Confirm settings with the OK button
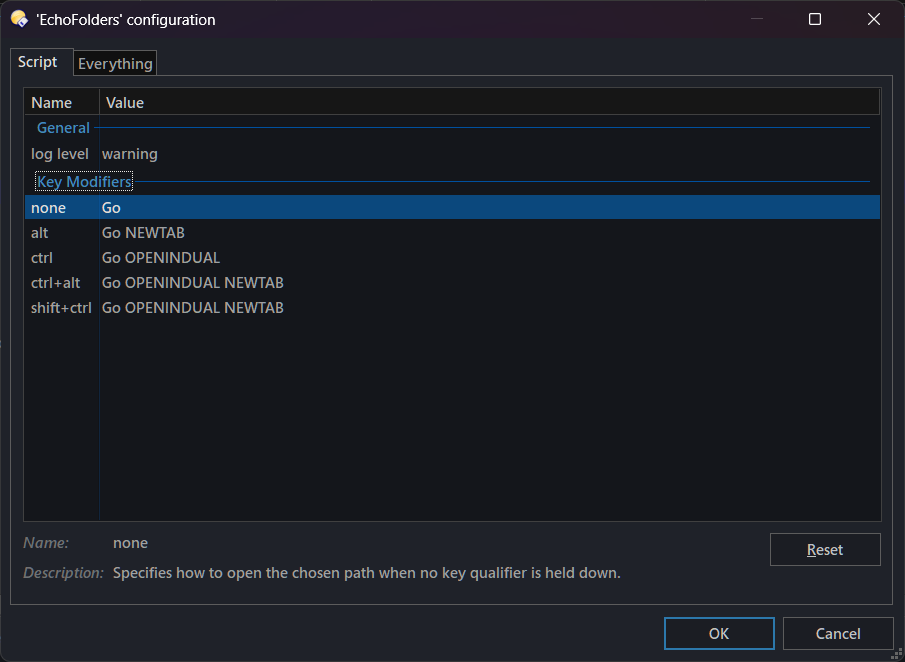 [x=718, y=633]
